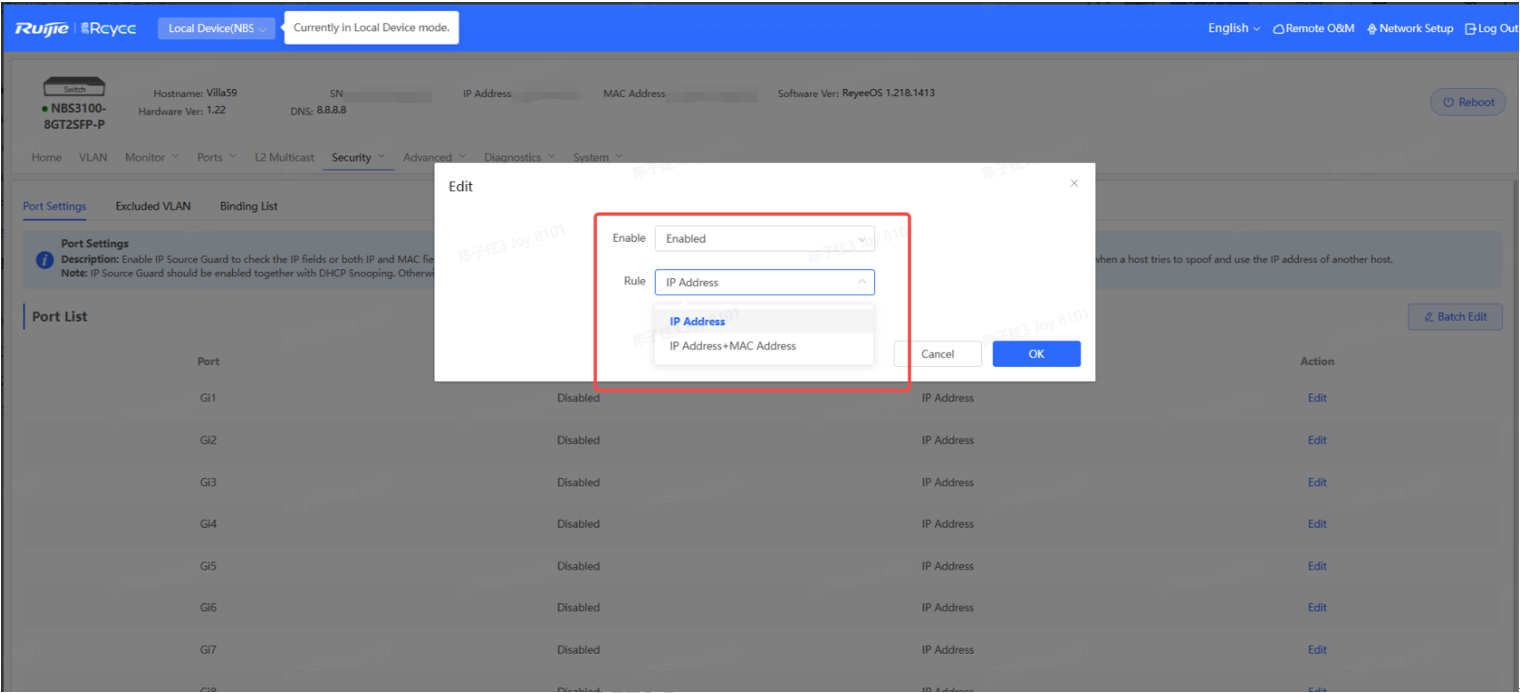Click the model name NBS3100-8GT2SFP-P
The width and height of the screenshot is (1520, 693).
78,116
